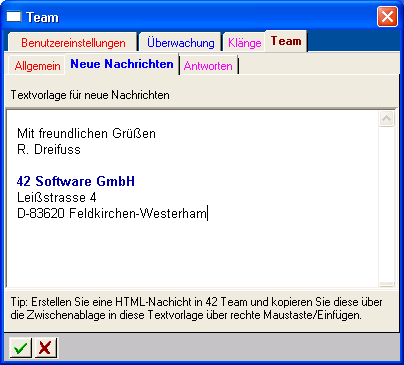
Task: Click the Team window title bar icon
Action: (x=14, y=17)
